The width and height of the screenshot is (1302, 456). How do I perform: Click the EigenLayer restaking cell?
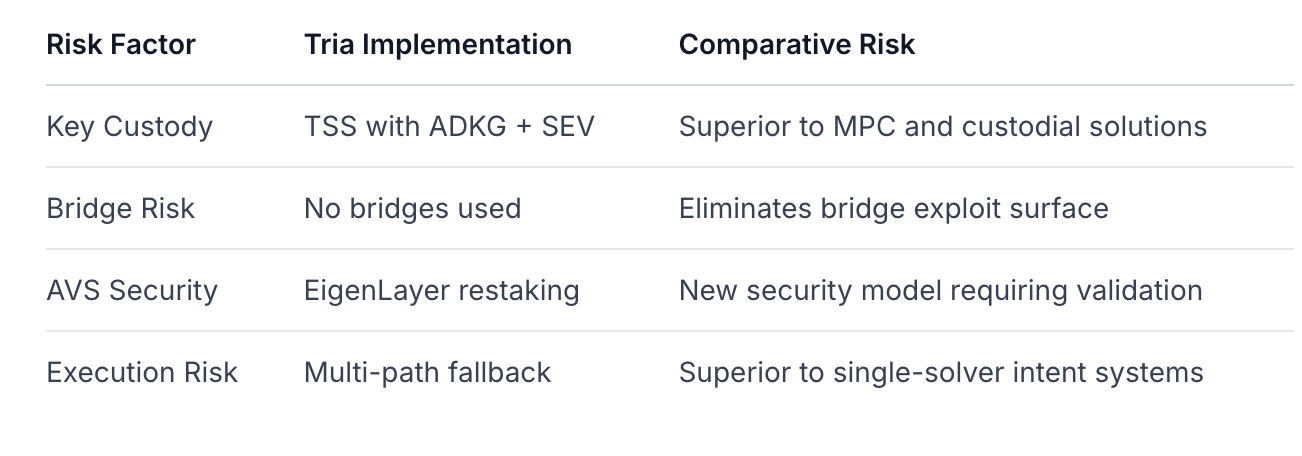441,291
